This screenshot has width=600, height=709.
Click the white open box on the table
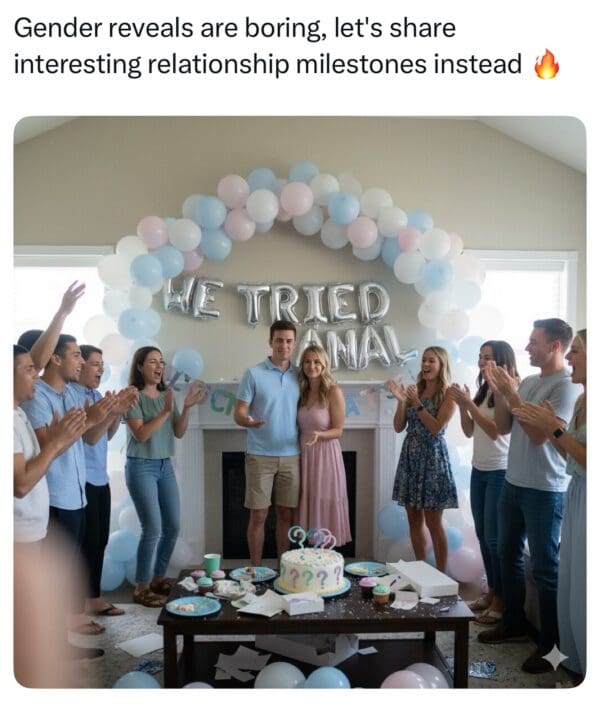(423, 577)
